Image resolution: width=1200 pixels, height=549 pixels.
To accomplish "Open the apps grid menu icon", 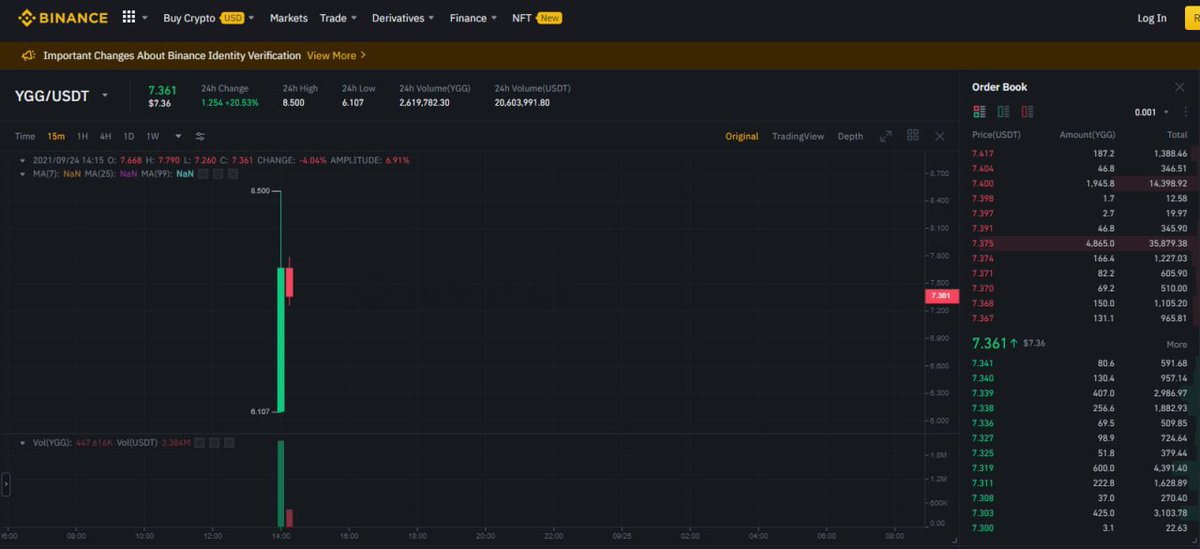I will (129, 17).
